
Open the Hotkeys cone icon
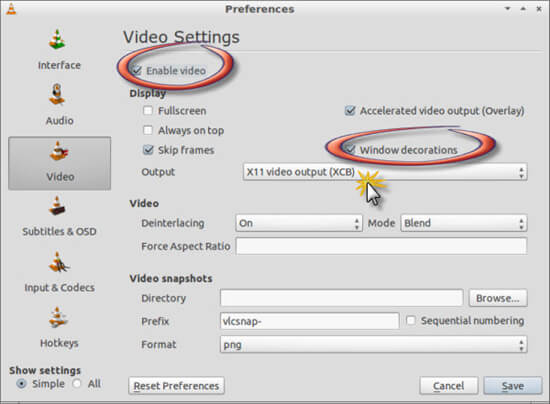(x=58, y=317)
